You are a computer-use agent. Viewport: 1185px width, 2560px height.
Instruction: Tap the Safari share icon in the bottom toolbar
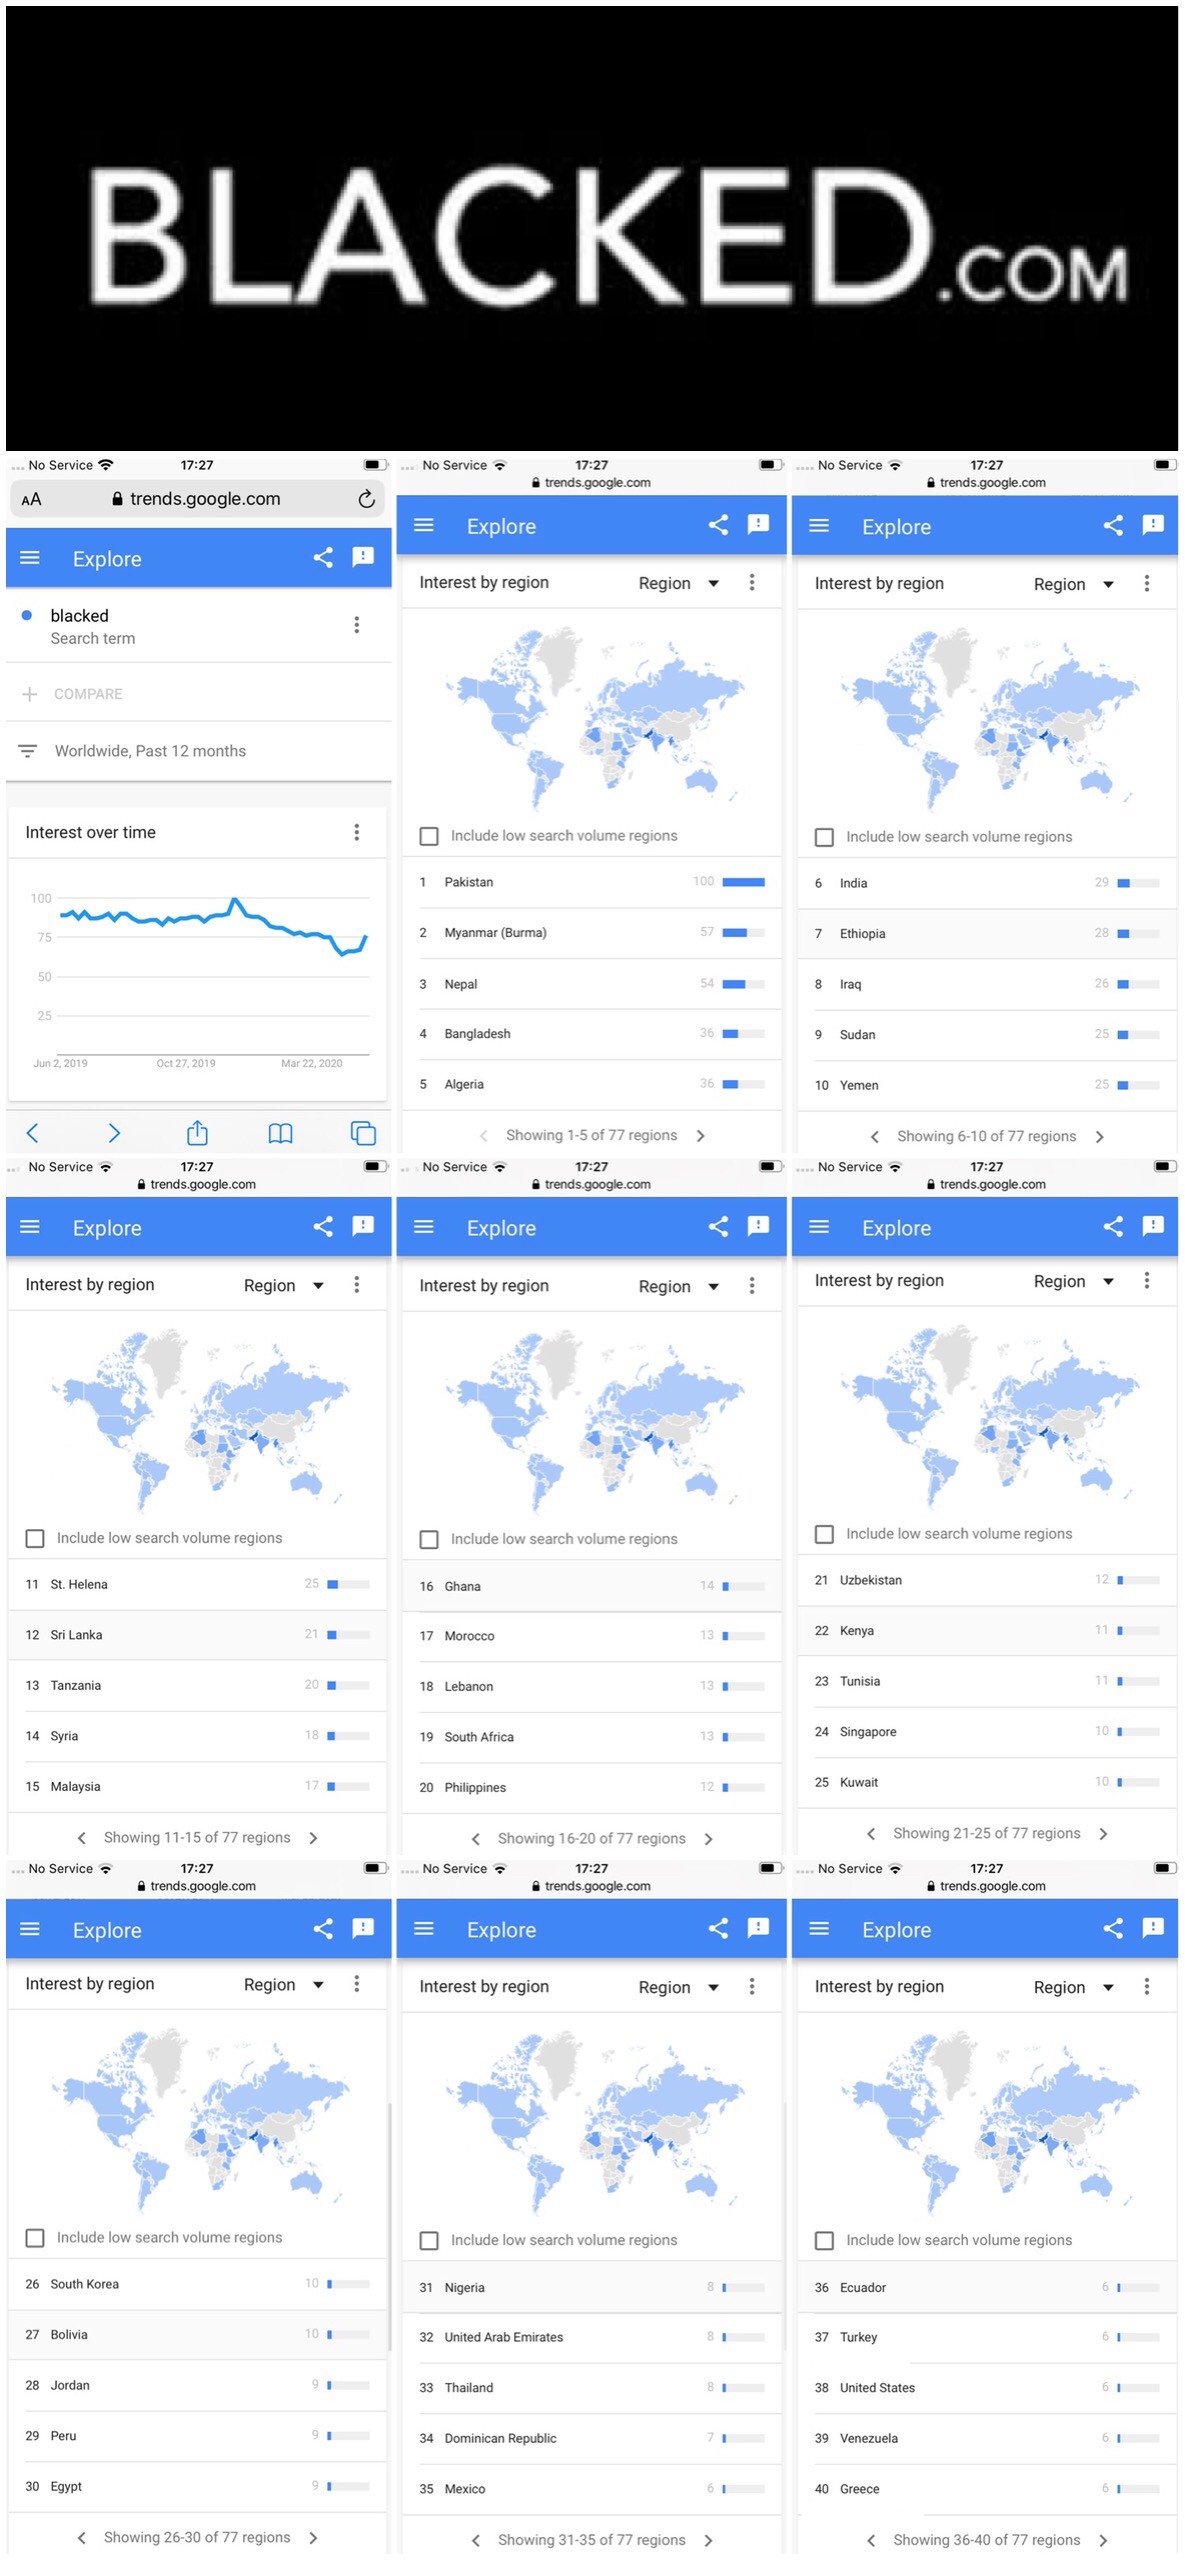point(197,1132)
